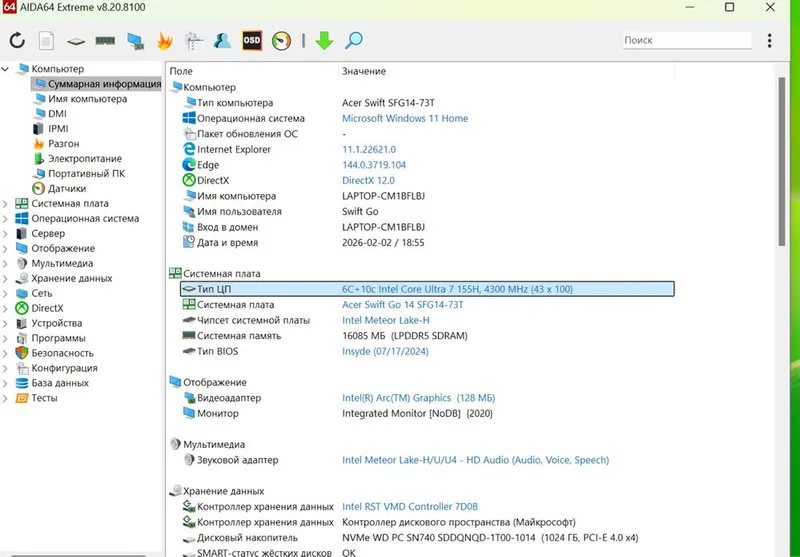
Task: Select the Программы tree category
Action: pyautogui.click(x=51, y=338)
